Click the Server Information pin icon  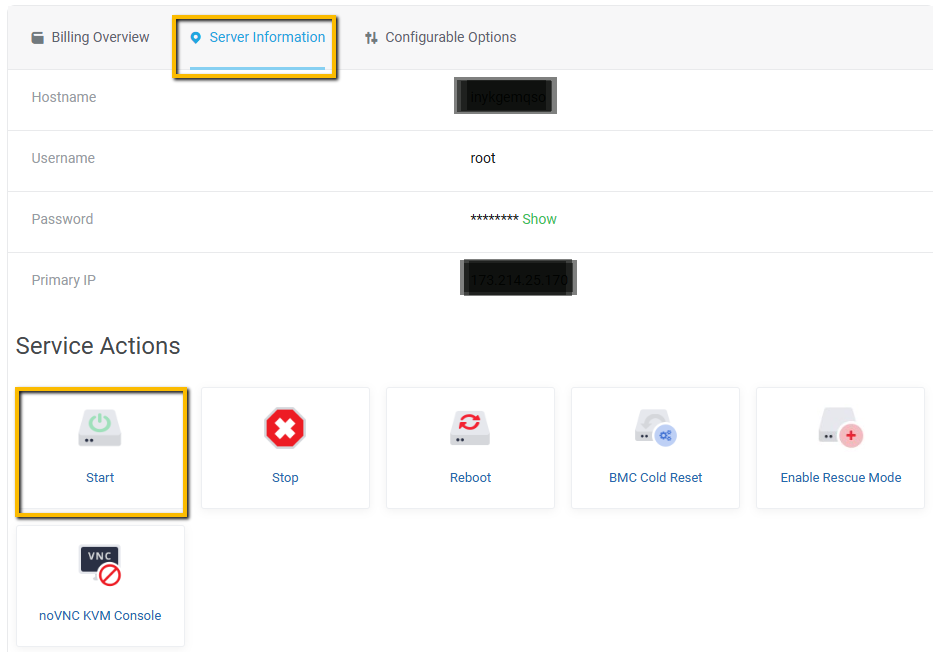pos(196,38)
